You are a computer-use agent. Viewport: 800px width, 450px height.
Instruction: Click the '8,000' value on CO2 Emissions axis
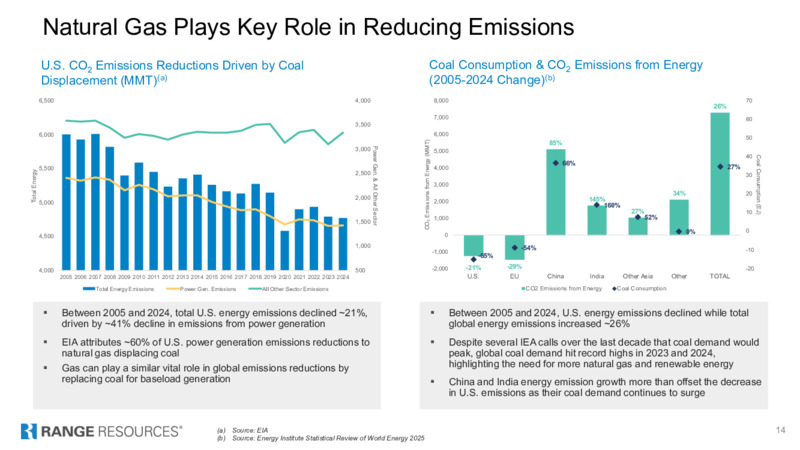(x=441, y=101)
